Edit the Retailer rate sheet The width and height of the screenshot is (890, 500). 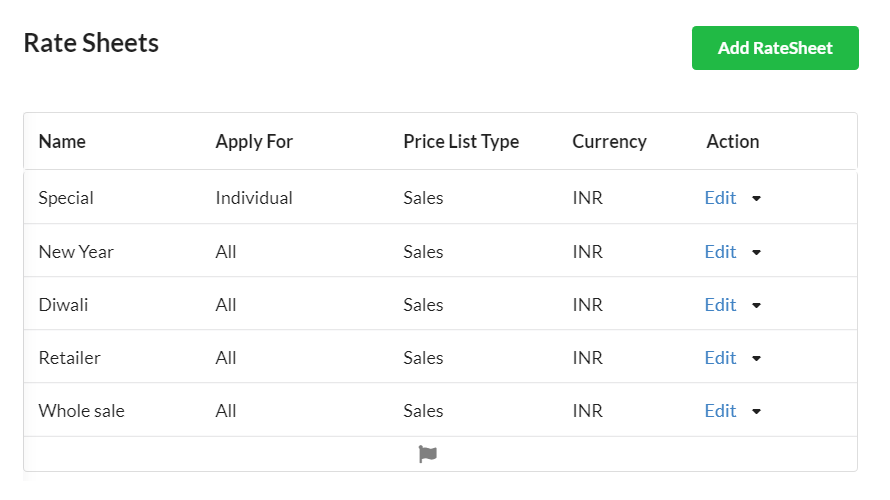tap(720, 358)
